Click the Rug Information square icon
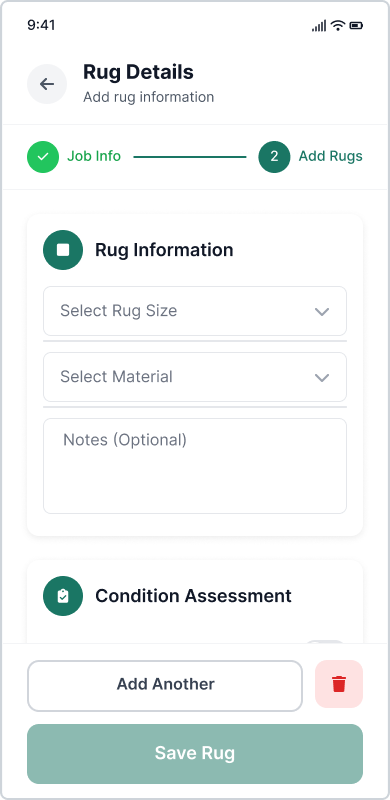Screen dimensions: 390x800 click(63, 250)
